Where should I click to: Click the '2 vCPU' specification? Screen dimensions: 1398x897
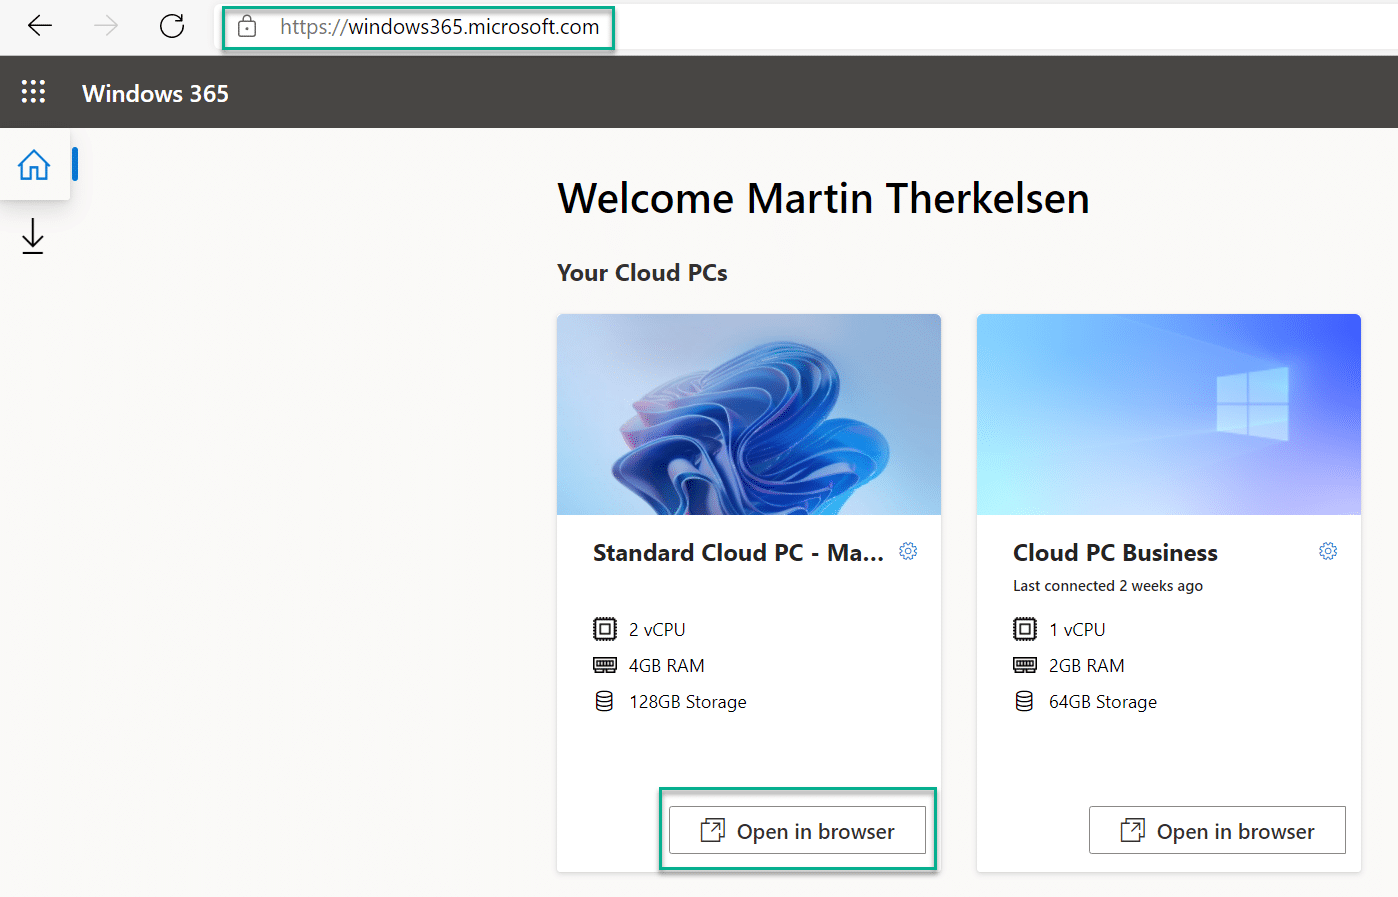point(657,630)
